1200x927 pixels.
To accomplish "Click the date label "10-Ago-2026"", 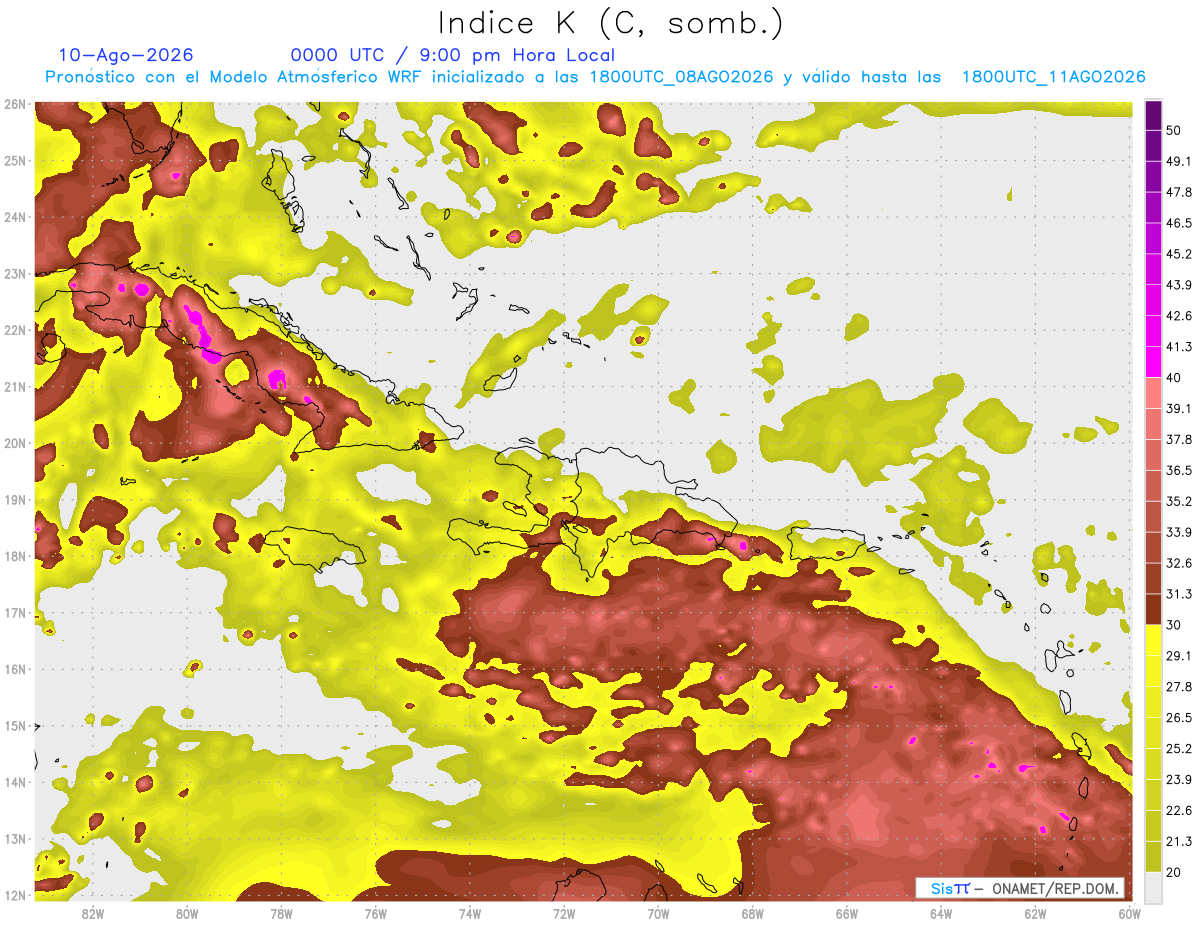I will click(126, 55).
